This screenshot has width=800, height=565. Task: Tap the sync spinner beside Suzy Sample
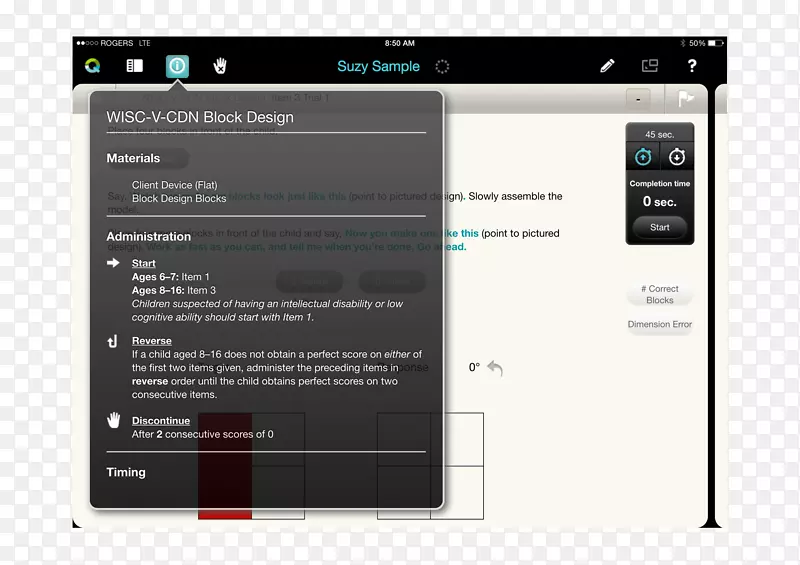coord(442,66)
